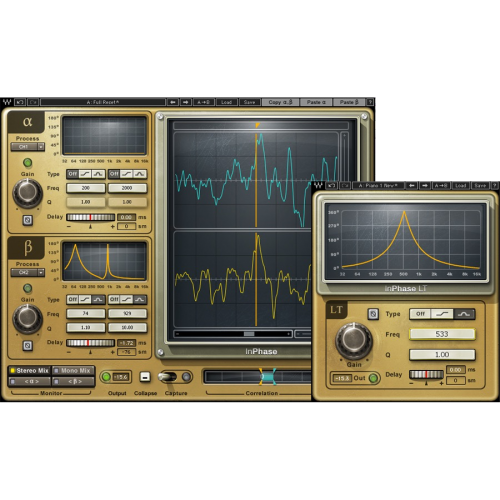
Task: Click Copy alpha-beta settings button
Action: [x=280, y=102]
